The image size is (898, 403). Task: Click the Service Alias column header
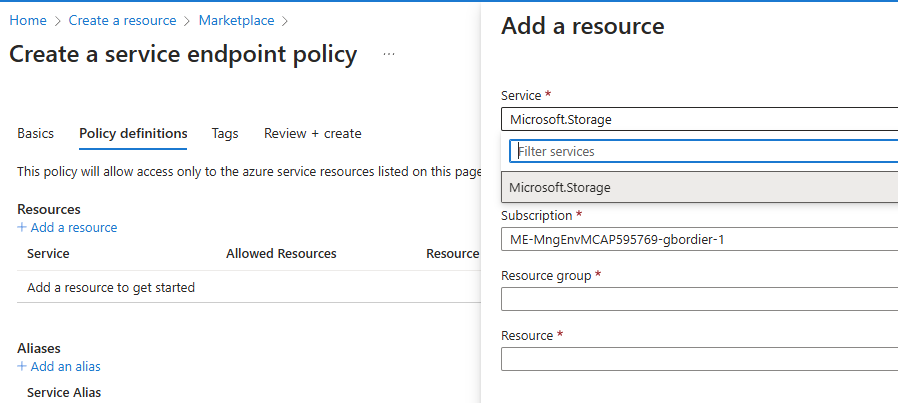point(64,393)
